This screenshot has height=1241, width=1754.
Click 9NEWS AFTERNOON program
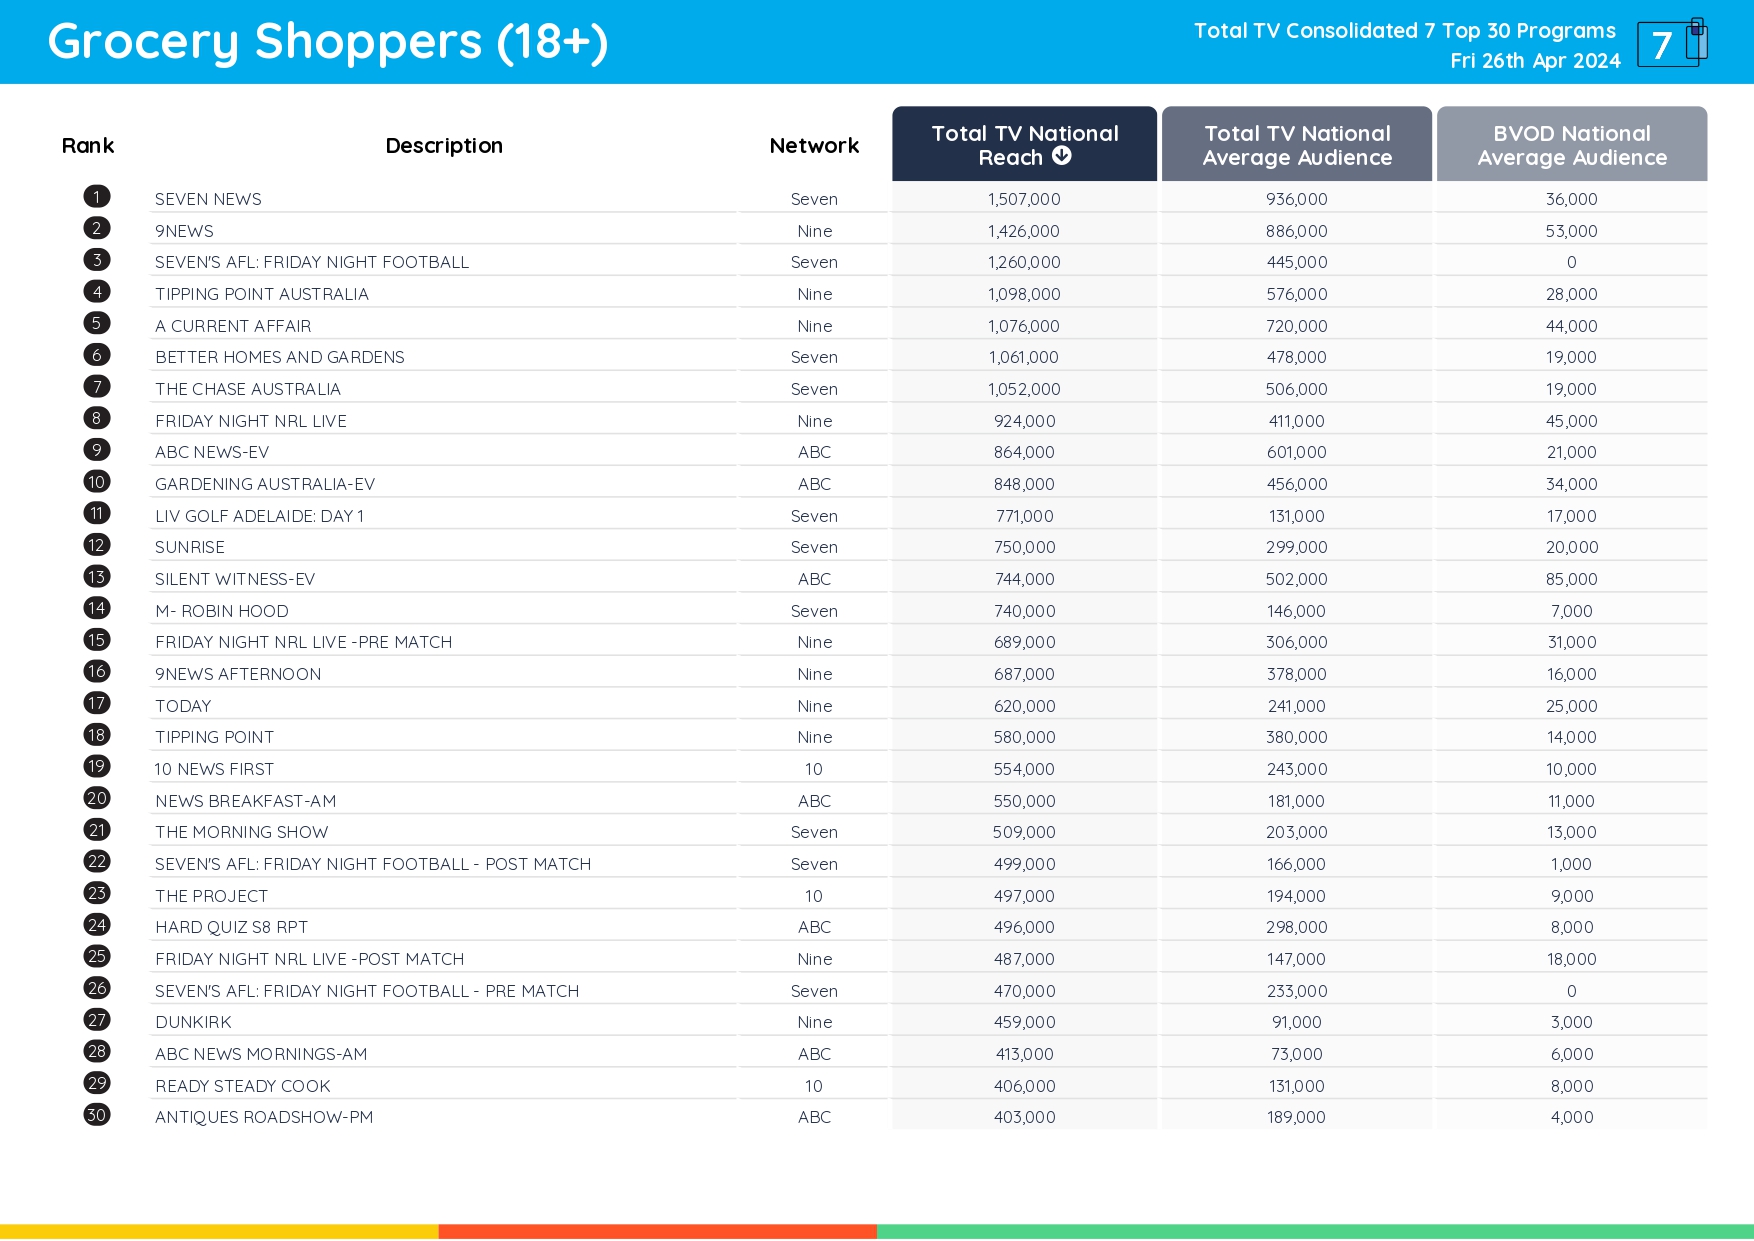point(238,674)
